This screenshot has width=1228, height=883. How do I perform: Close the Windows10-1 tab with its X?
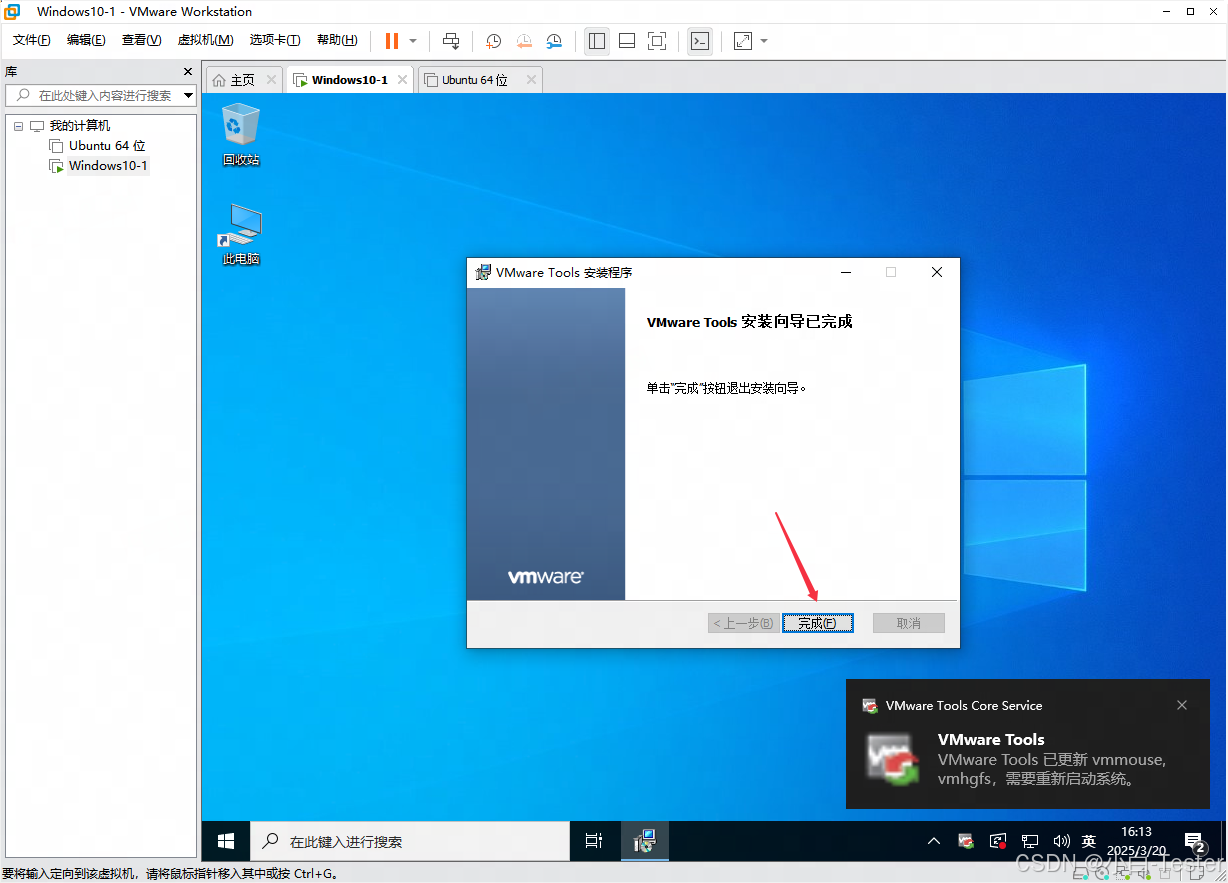click(402, 80)
